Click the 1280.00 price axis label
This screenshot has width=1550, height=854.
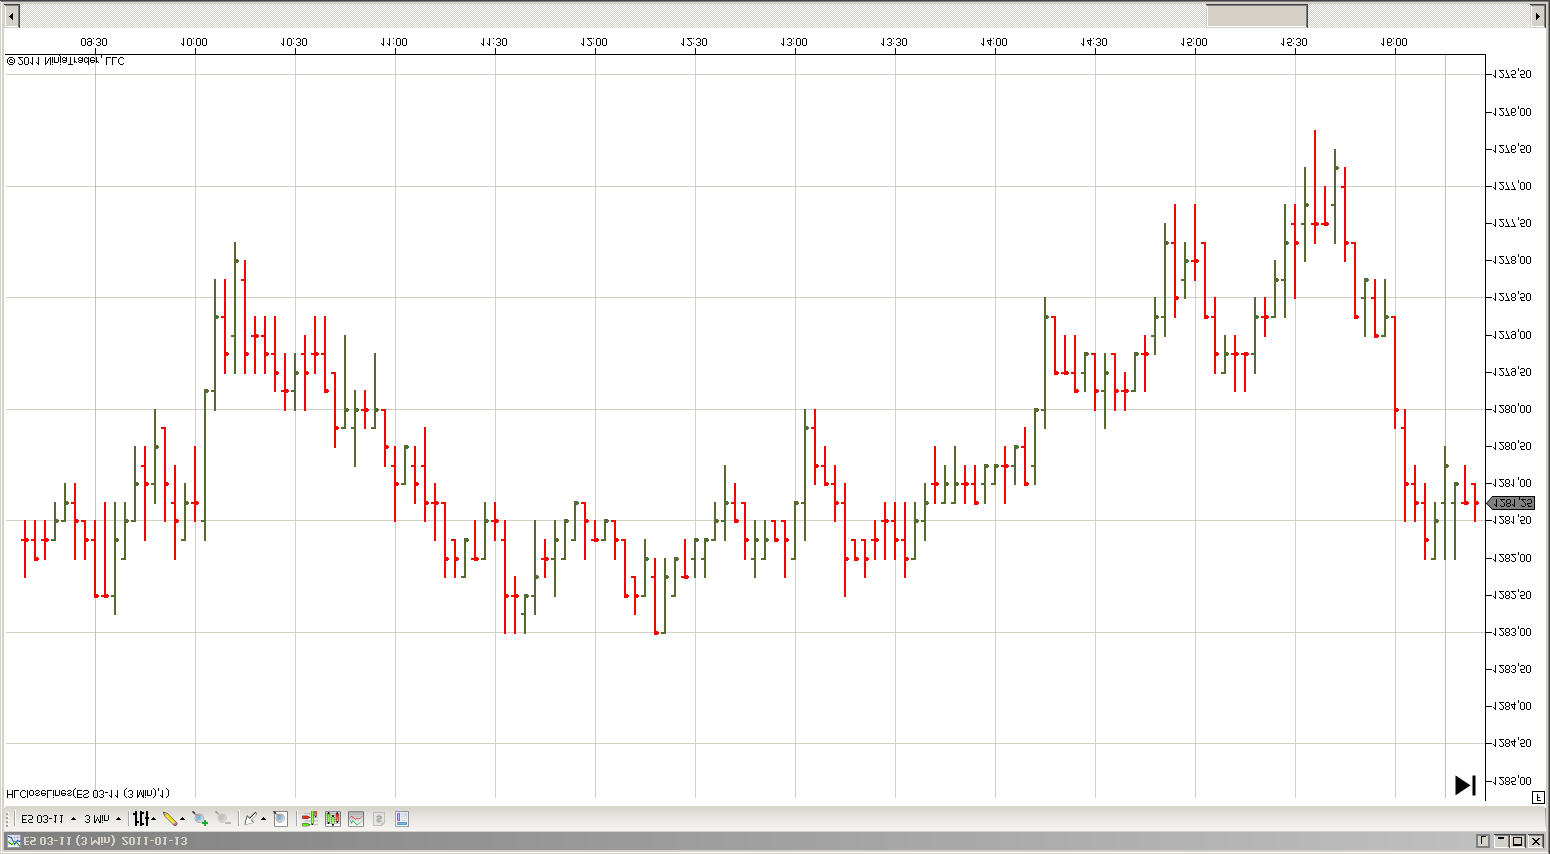[x=1511, y=409]
